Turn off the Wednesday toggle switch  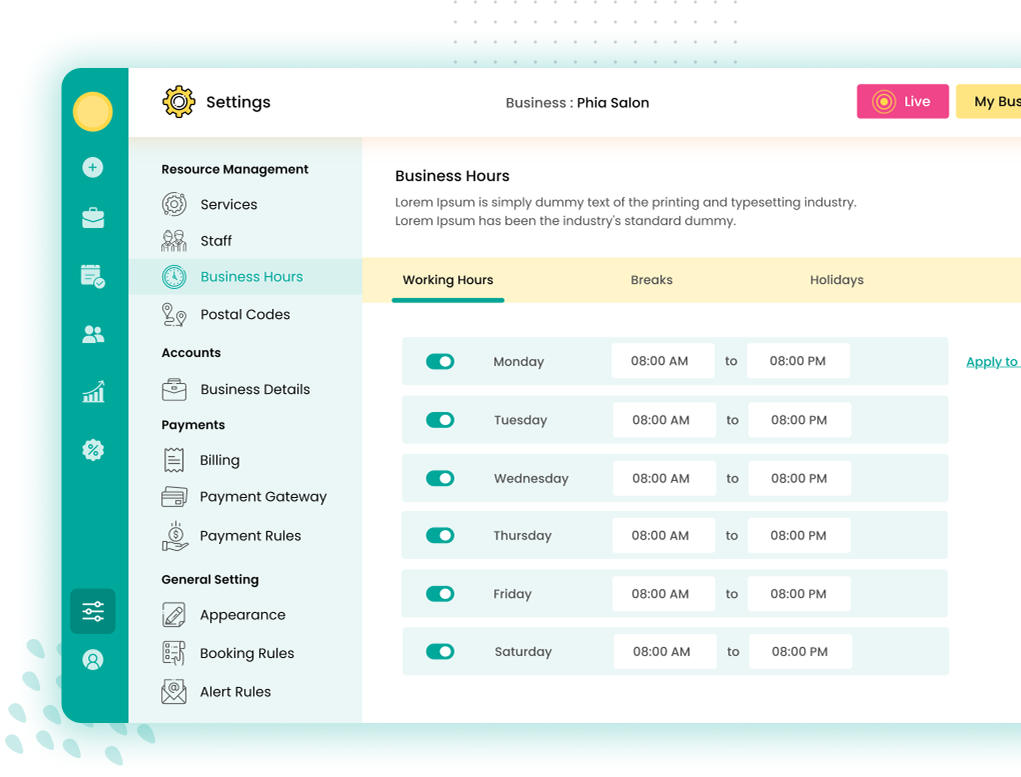pos(440,479)
